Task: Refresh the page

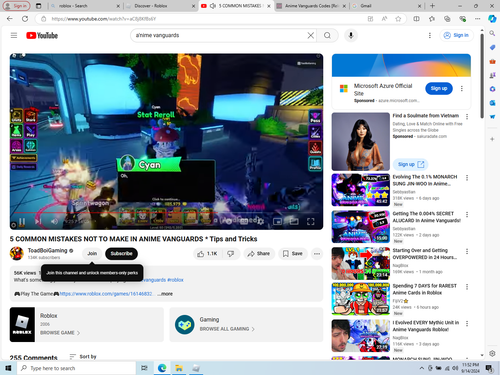Action: (25, 19)
